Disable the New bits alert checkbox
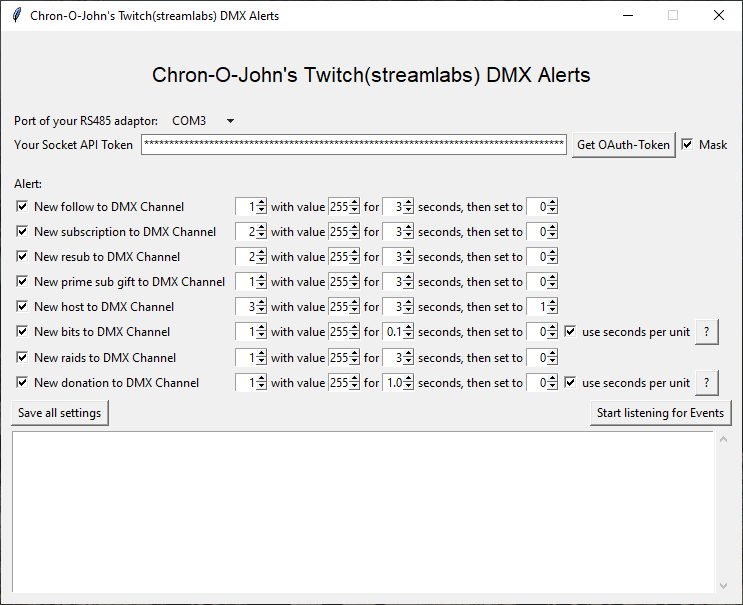 coord(22,332)
